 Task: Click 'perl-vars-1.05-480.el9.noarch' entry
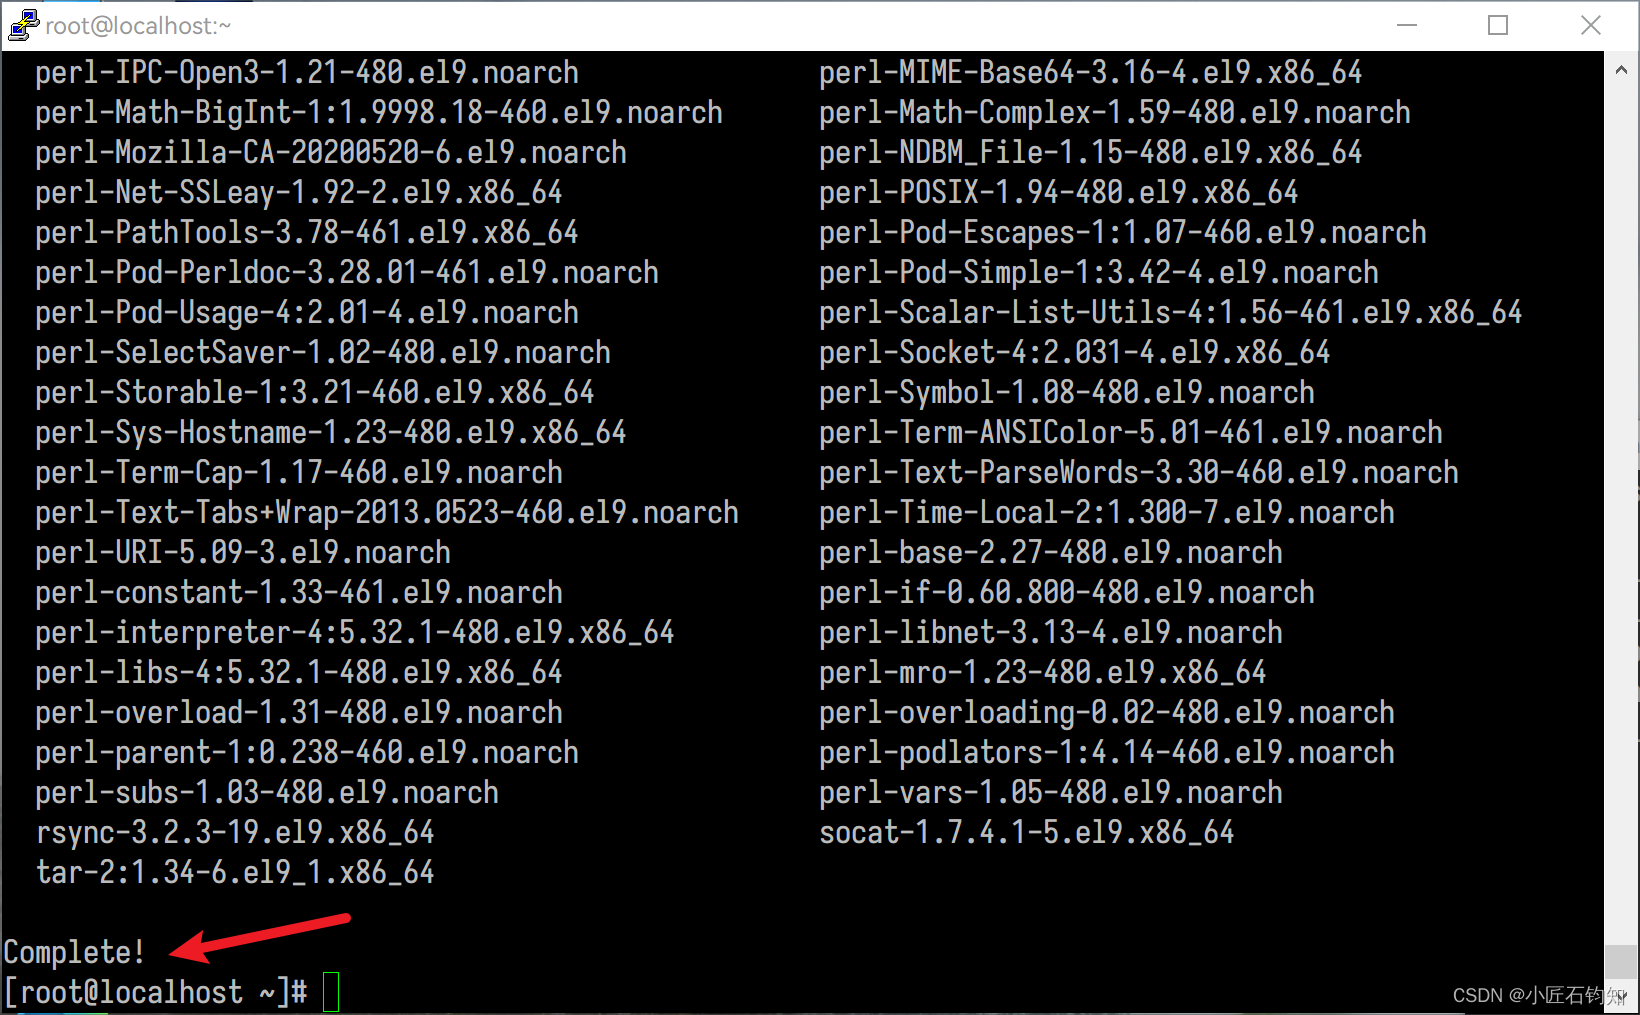click(1051, 793)
